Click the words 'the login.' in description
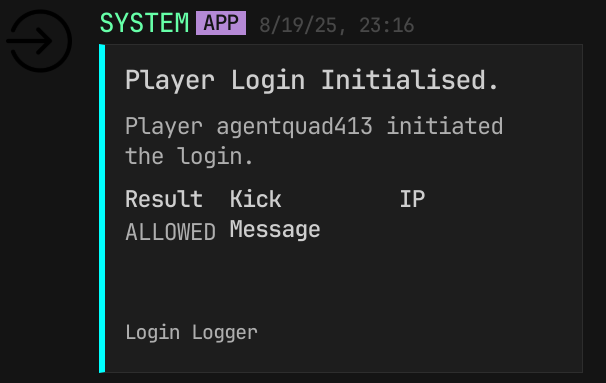This screenshot has width=606, height=383. [189, 157]
